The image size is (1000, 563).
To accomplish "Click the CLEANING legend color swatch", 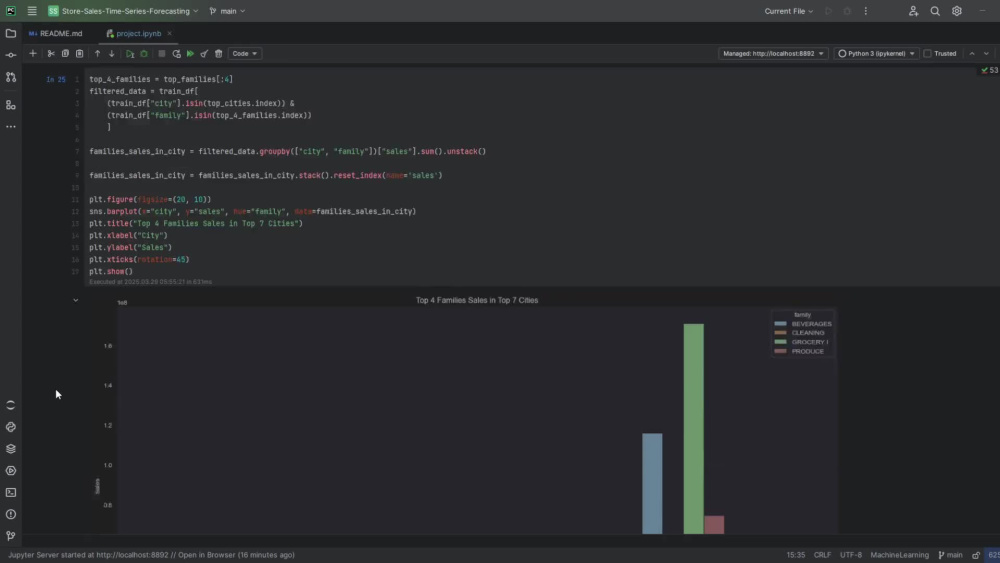I will click(x=781, y=333).
